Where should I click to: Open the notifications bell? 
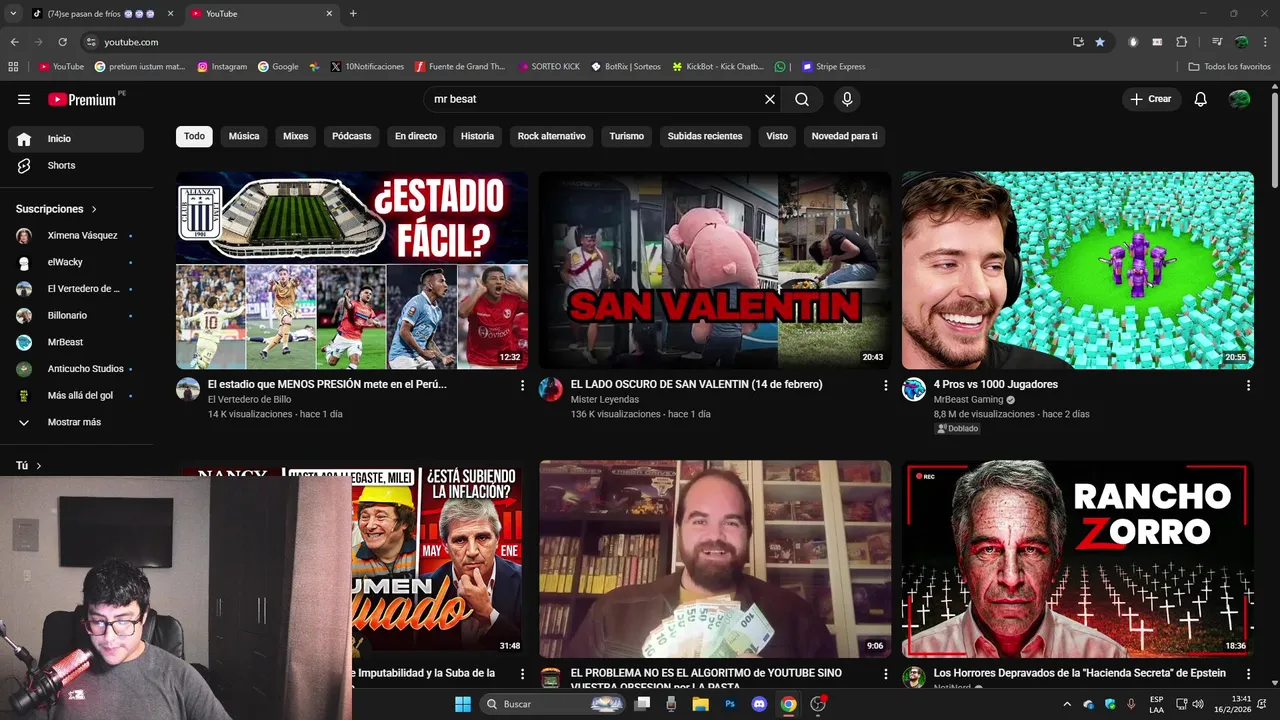[x=1201, y=99]
